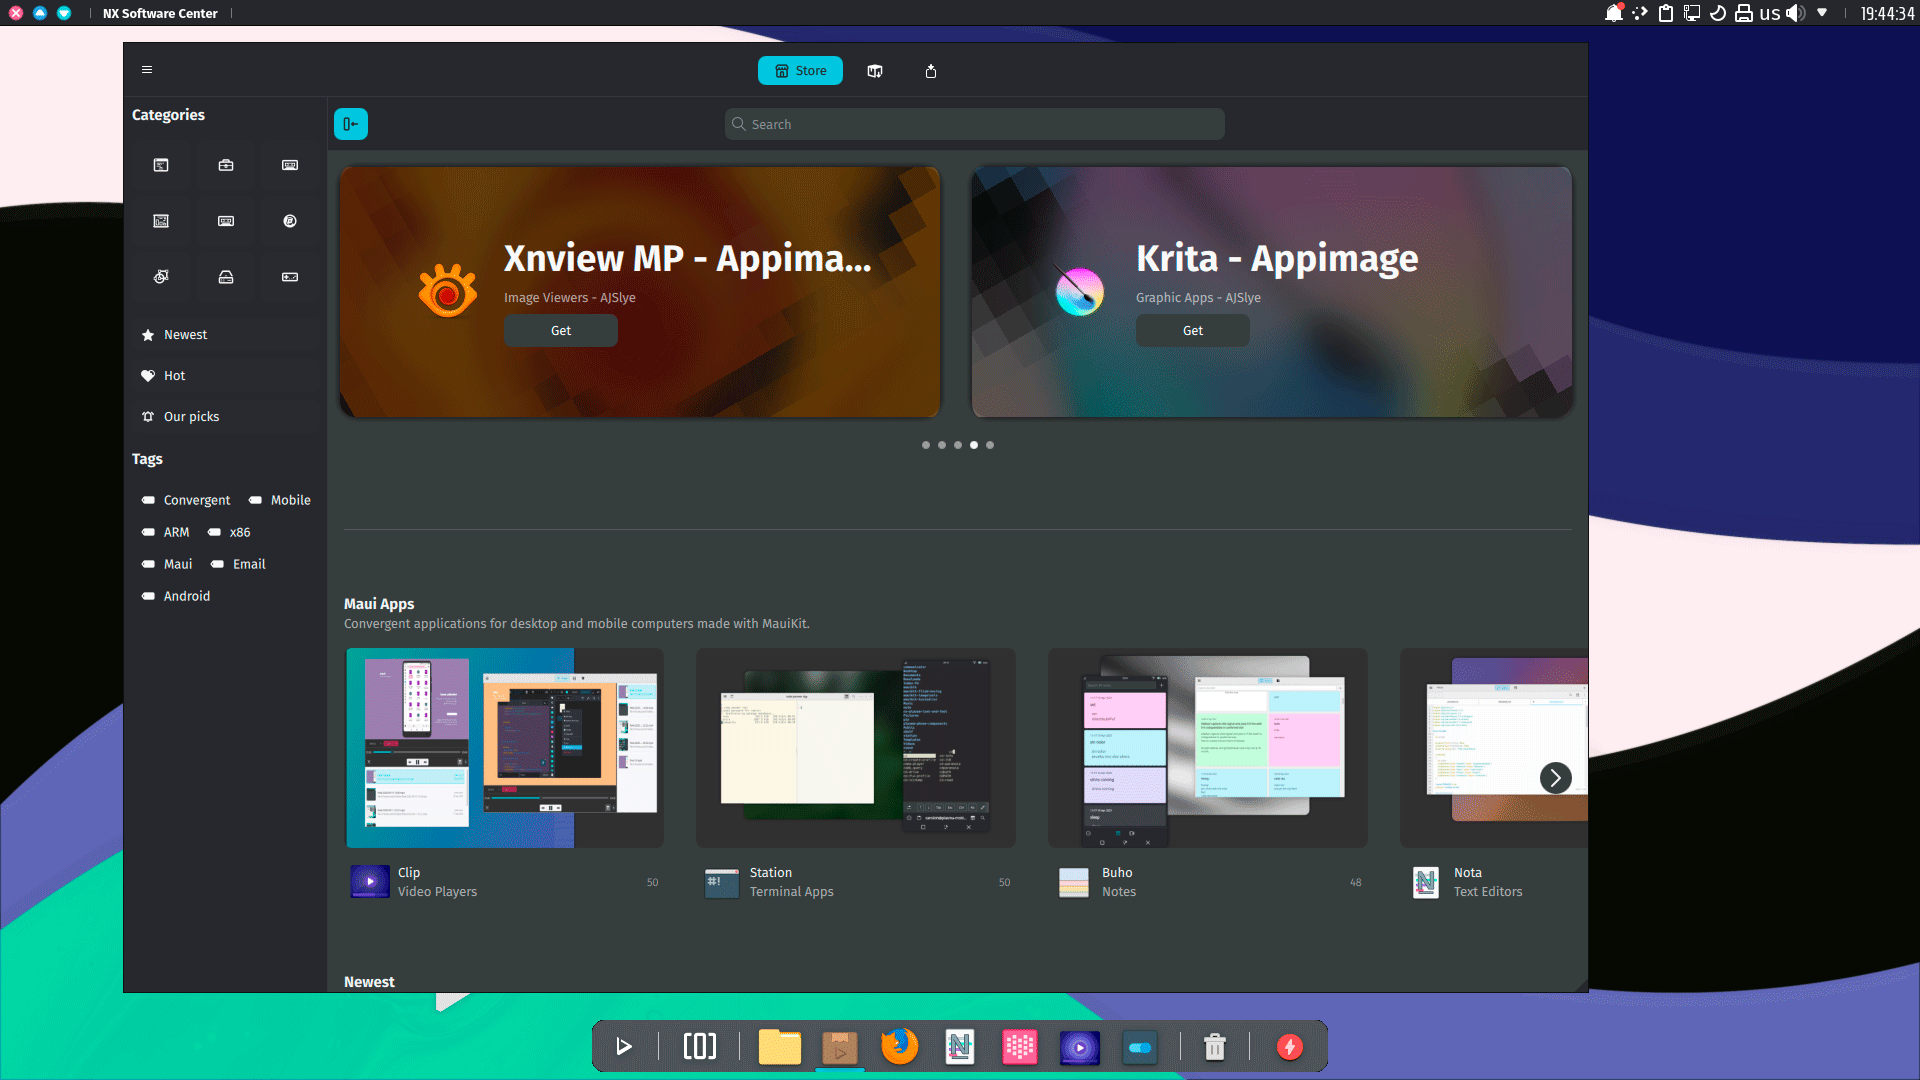1920x1080 pixels.
Task: Open the installed apps tab icon
Action: (x=875, y=71)
